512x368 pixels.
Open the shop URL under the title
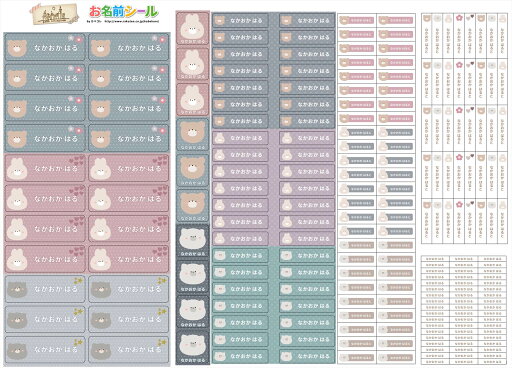tap(132, 22)
